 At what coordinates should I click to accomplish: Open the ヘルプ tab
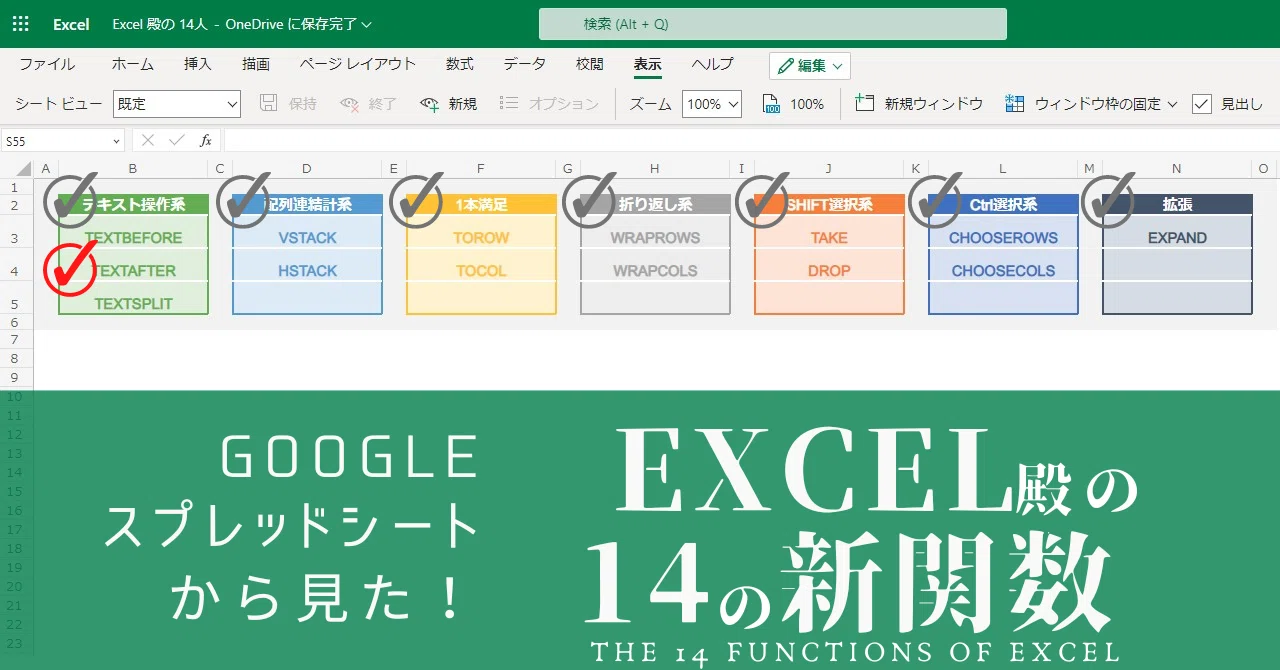click(x=712, y=64)
